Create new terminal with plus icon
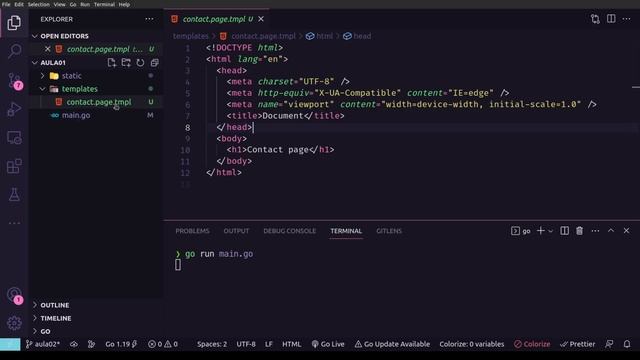Viewport: 640px width, 360px height. tap(540, 231)
